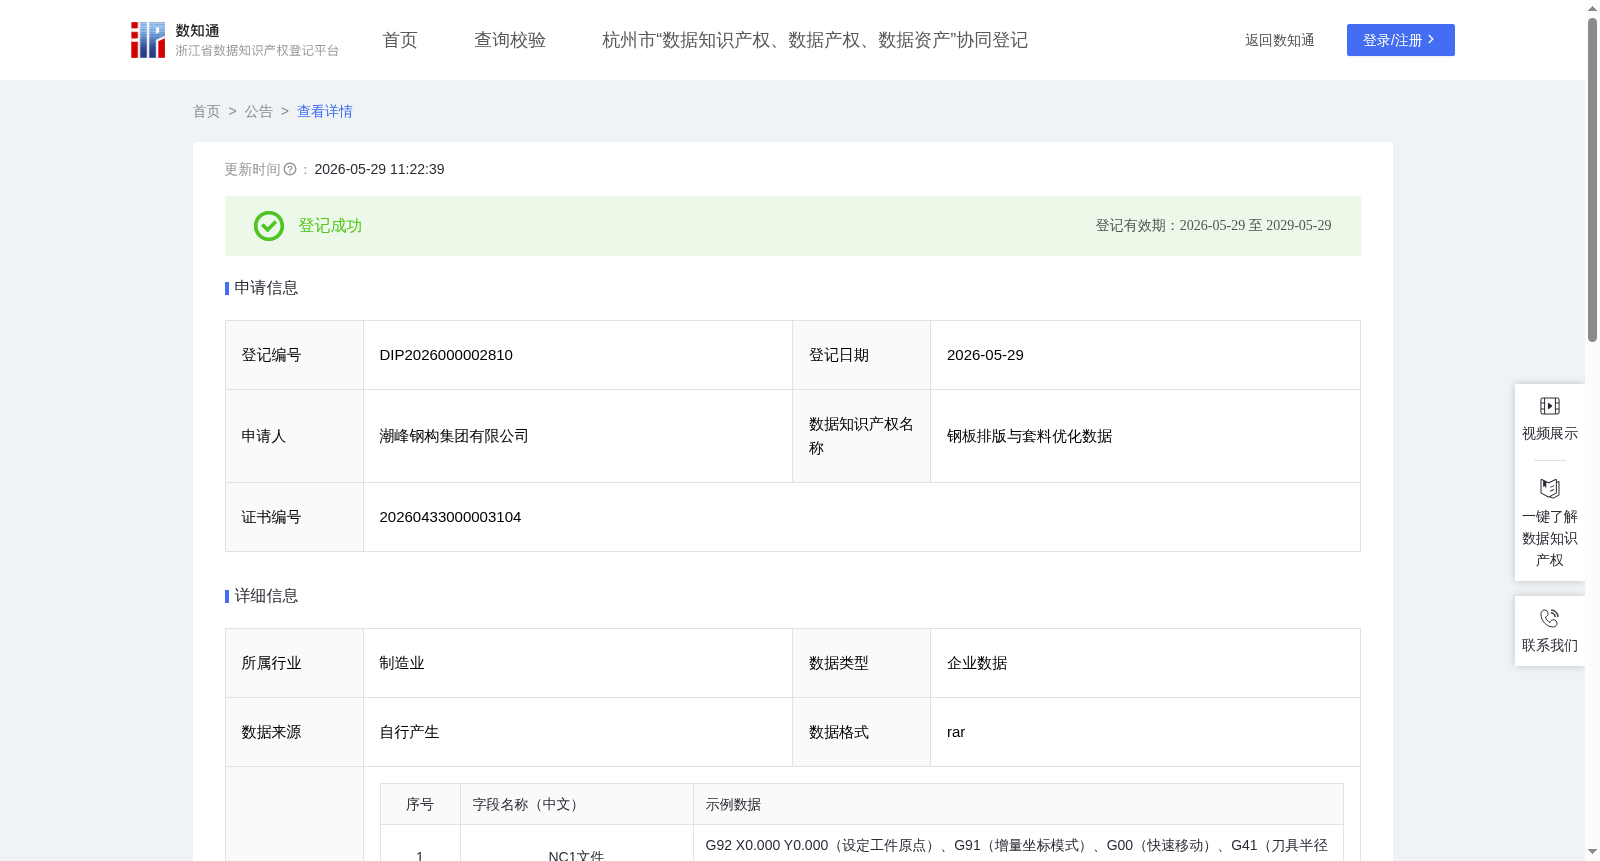The width and height of the screenshot is (1600, 861).
Task: Click the 数据格式 label cell
Action: coord(862,732)
